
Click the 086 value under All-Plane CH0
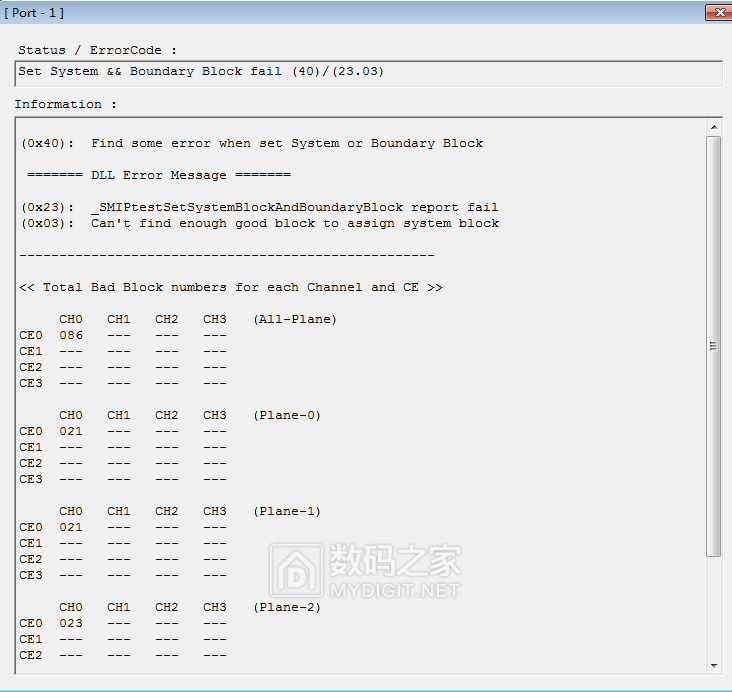[71, 335]
